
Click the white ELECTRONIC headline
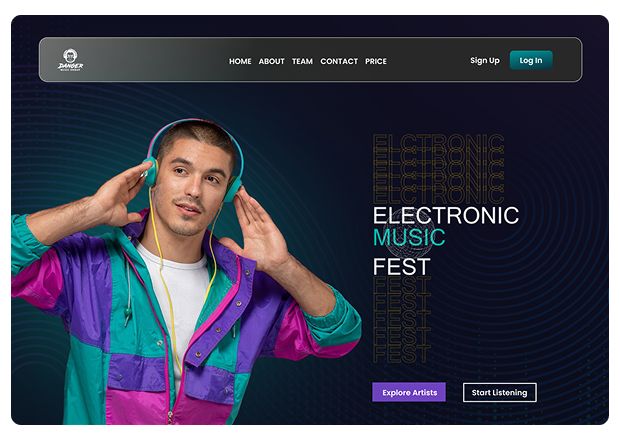point(446,216)
